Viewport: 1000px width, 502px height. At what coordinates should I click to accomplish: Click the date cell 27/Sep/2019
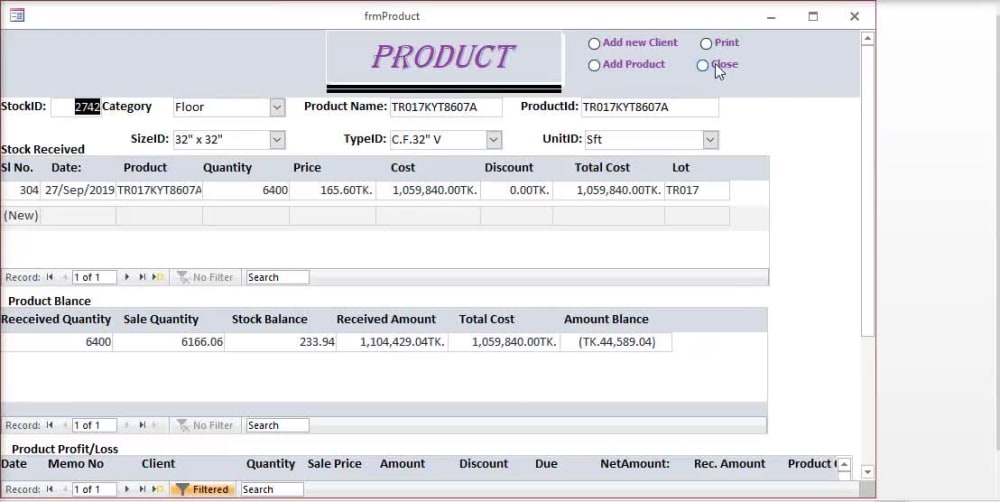click(x=78, y=190)
